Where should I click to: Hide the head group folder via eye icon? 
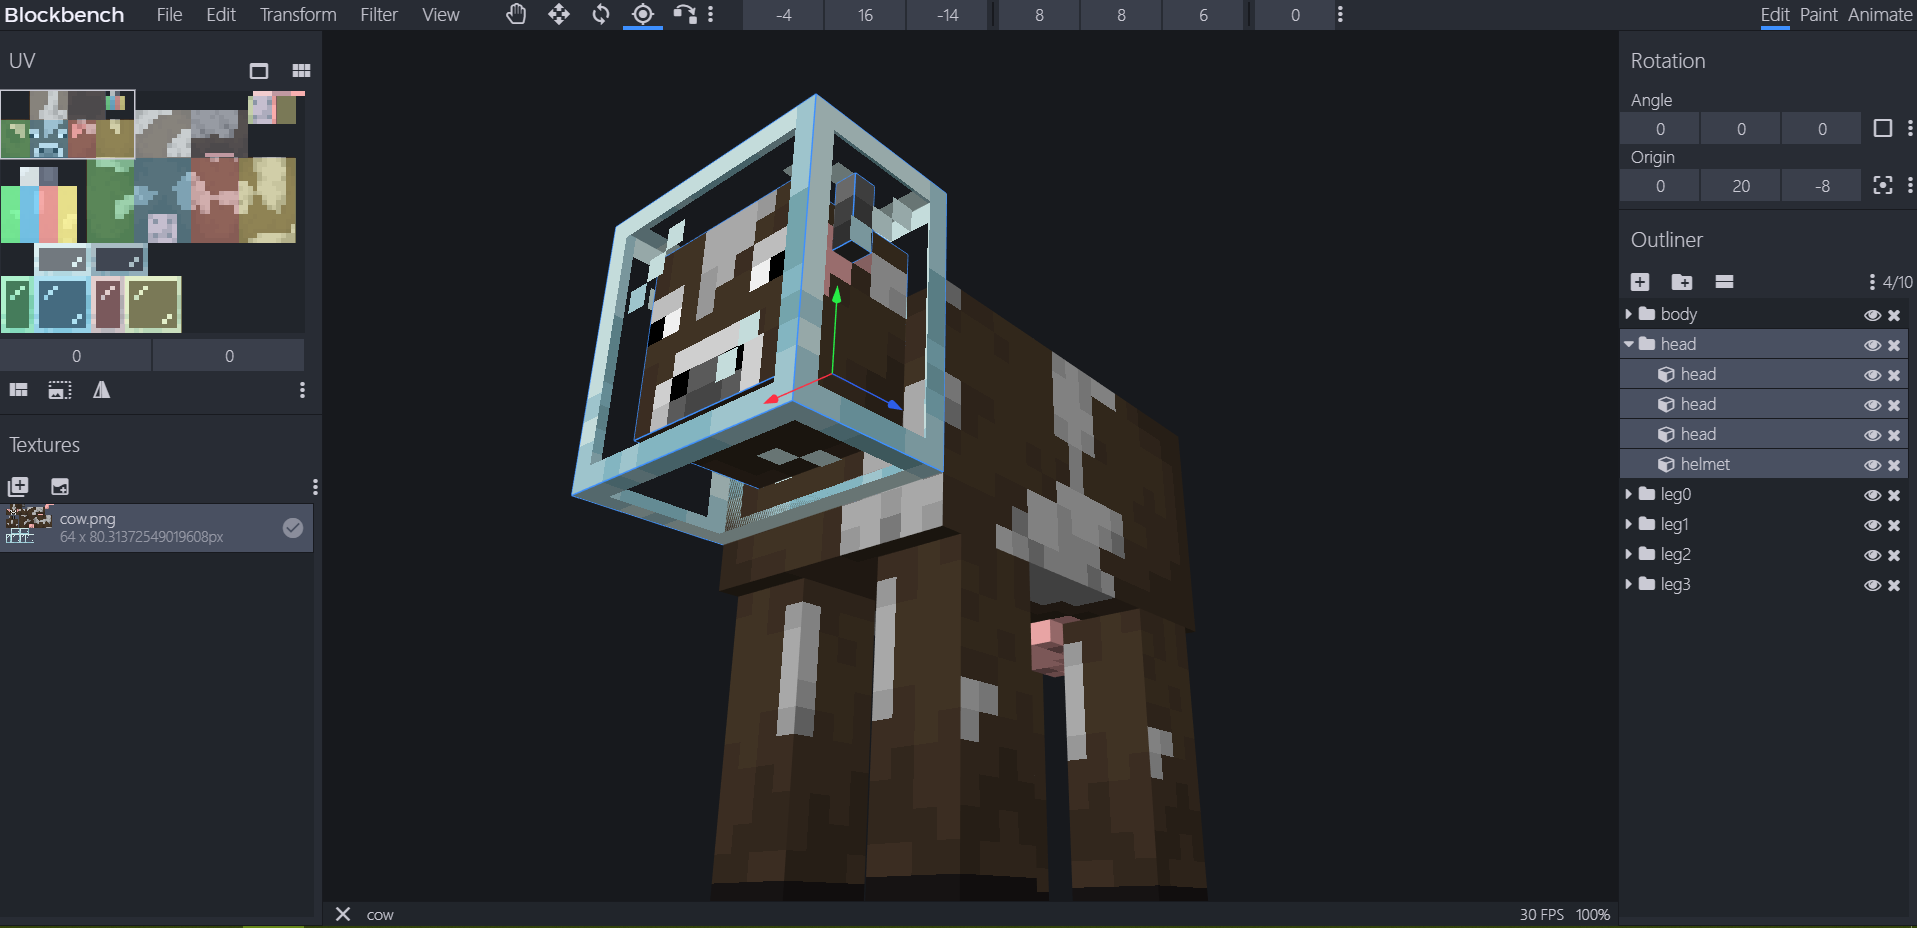pyautogui.click(x=1872, y=345)
